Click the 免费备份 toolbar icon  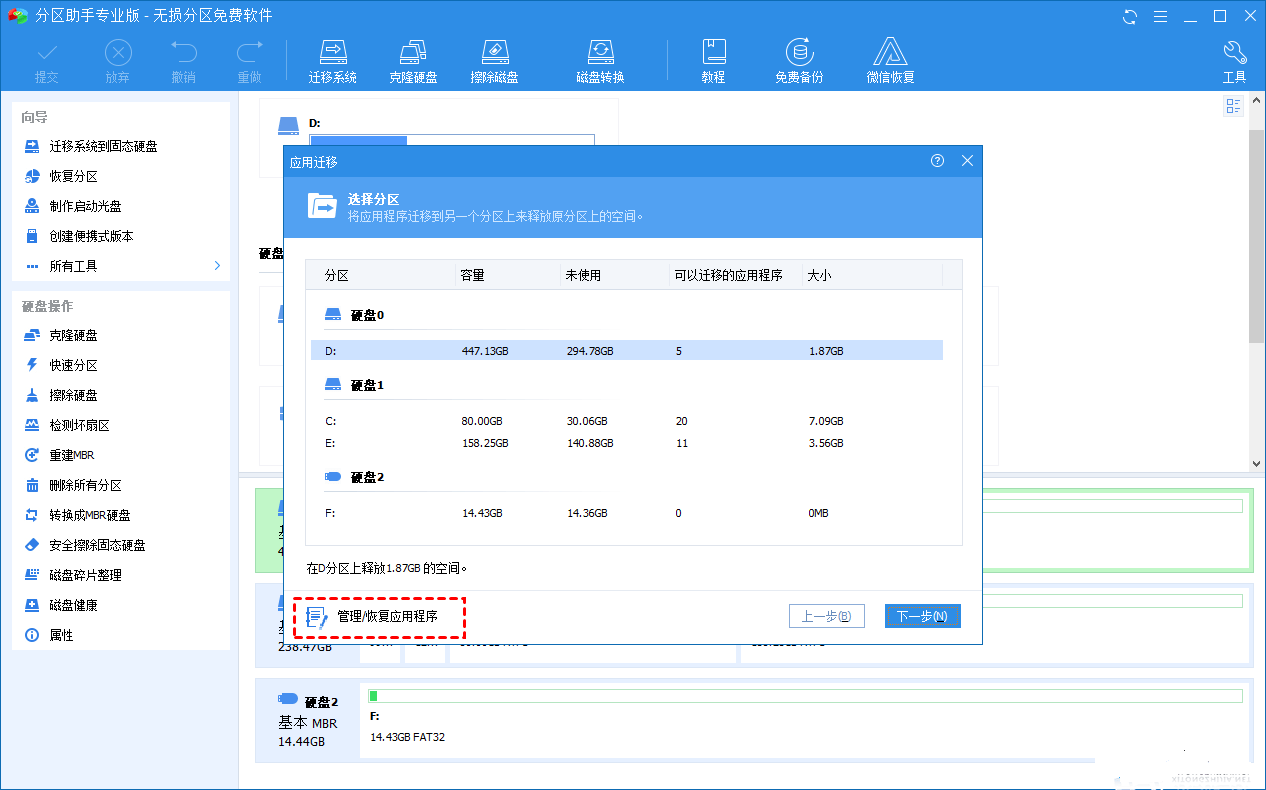[798, 58]
